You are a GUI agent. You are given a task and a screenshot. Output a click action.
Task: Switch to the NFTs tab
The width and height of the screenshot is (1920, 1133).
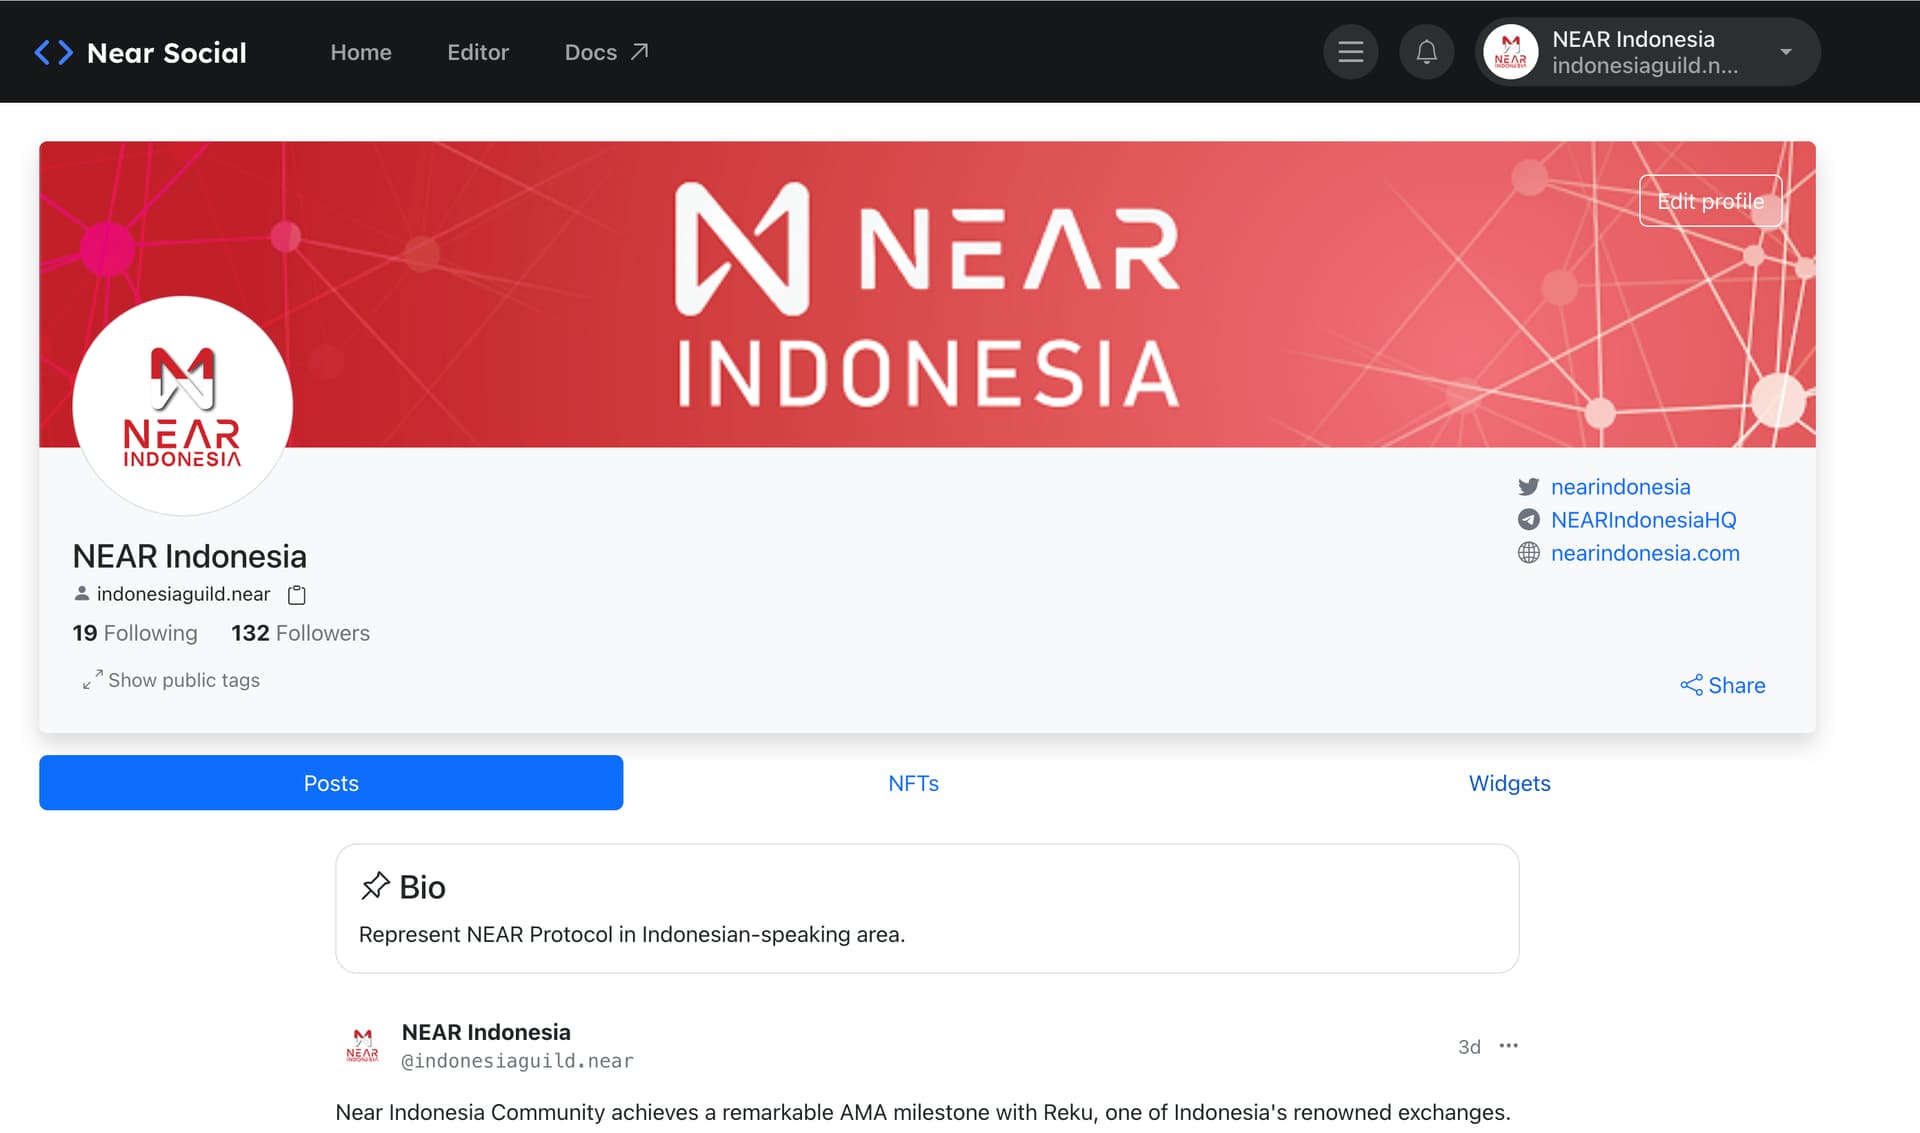(x=913, y=783)
